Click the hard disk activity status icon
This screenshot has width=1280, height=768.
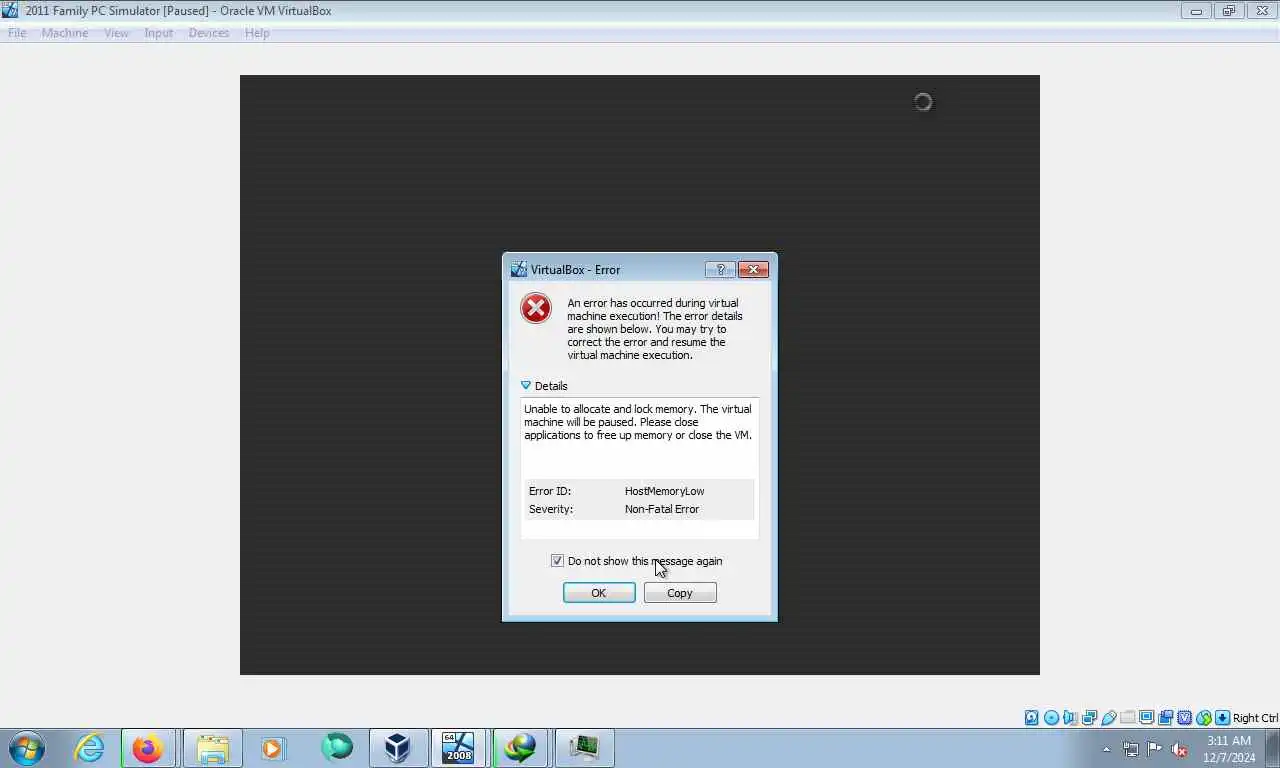(x=1032, y=718)
